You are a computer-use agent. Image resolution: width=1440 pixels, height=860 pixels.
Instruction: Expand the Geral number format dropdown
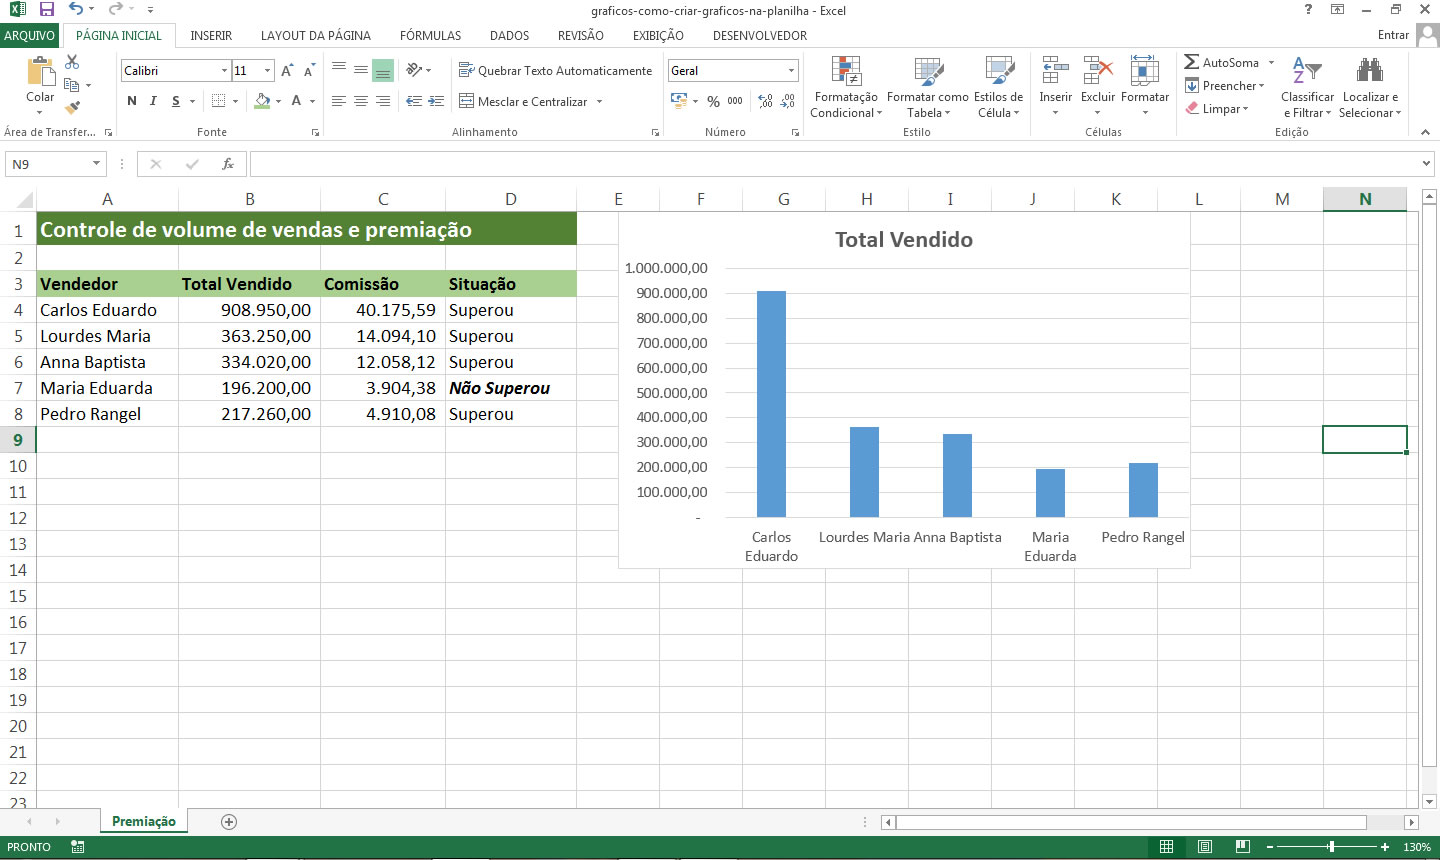pyautogui.click(x=791, y=71)
